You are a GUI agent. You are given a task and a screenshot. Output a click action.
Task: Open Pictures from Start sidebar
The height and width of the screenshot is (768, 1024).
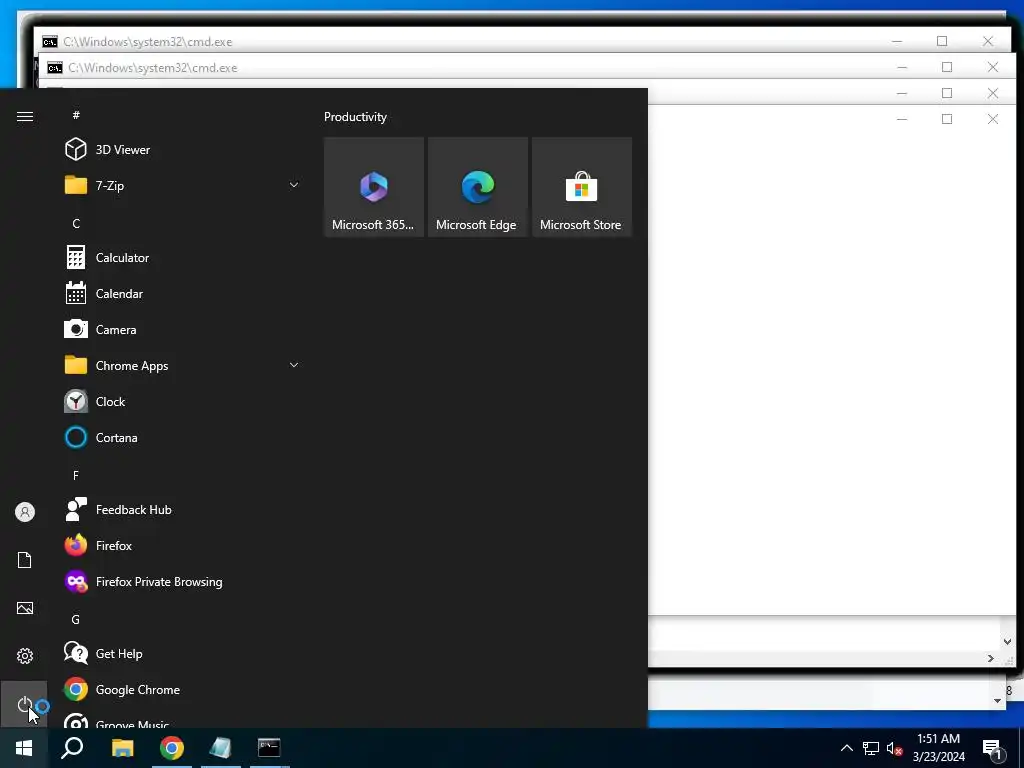25,608
